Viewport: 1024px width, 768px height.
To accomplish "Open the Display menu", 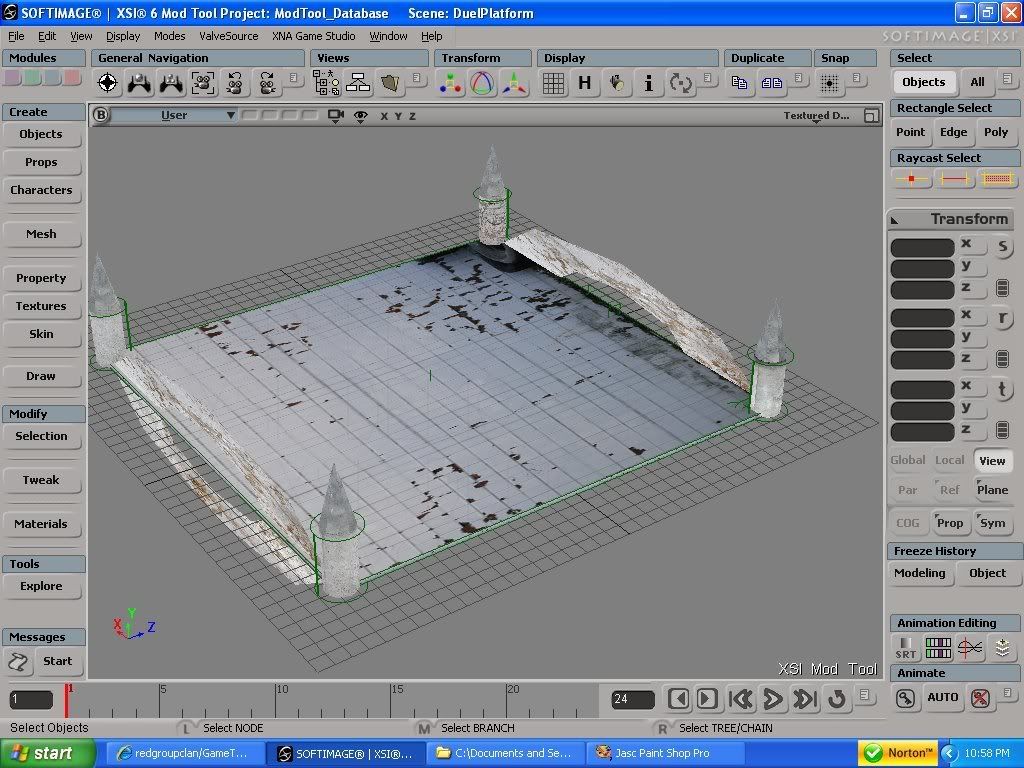I will (123, 36).
